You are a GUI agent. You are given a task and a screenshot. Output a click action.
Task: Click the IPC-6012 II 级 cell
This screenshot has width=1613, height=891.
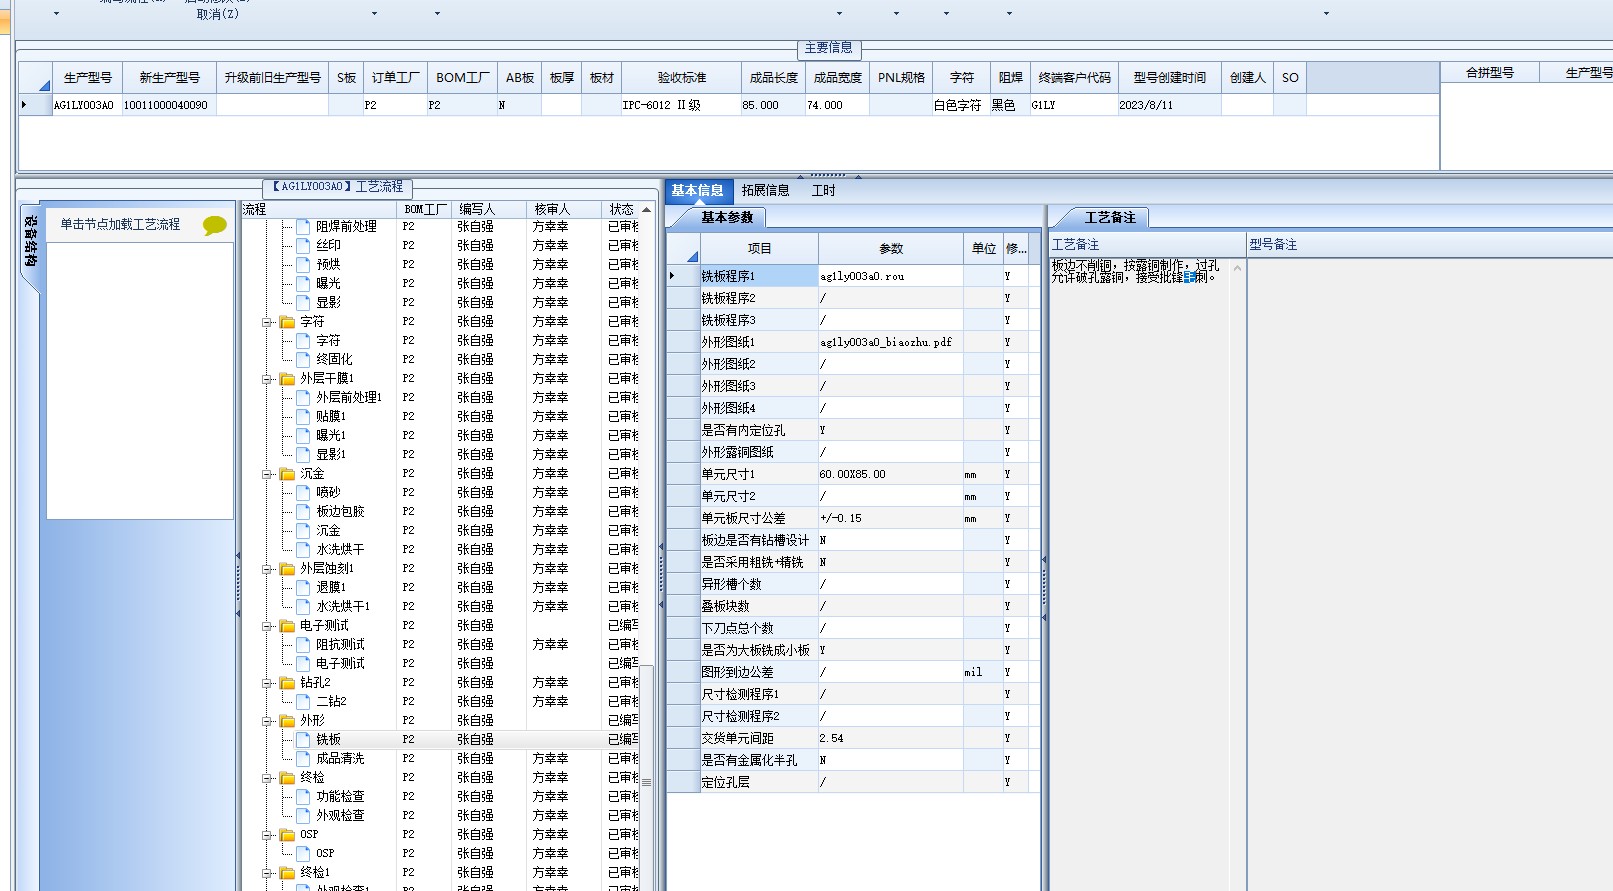tap(680, 105)
